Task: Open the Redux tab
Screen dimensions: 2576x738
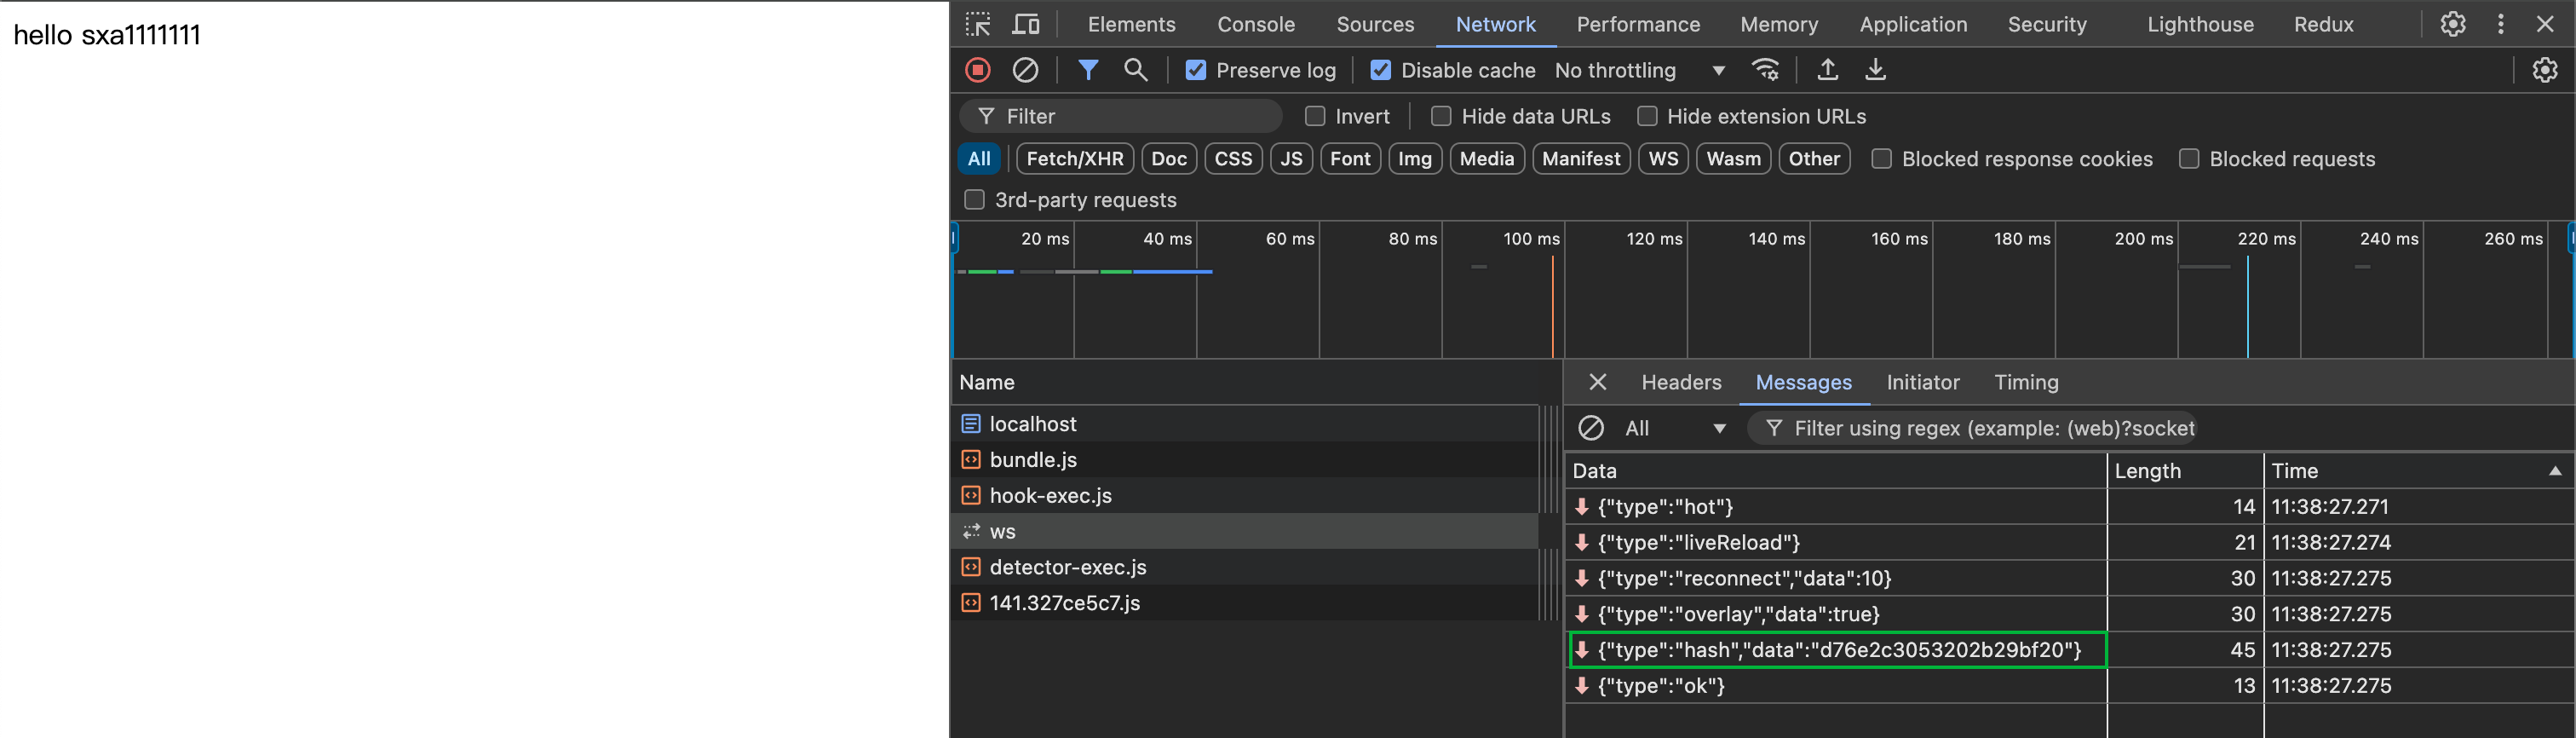Action: pos(2323,24)
